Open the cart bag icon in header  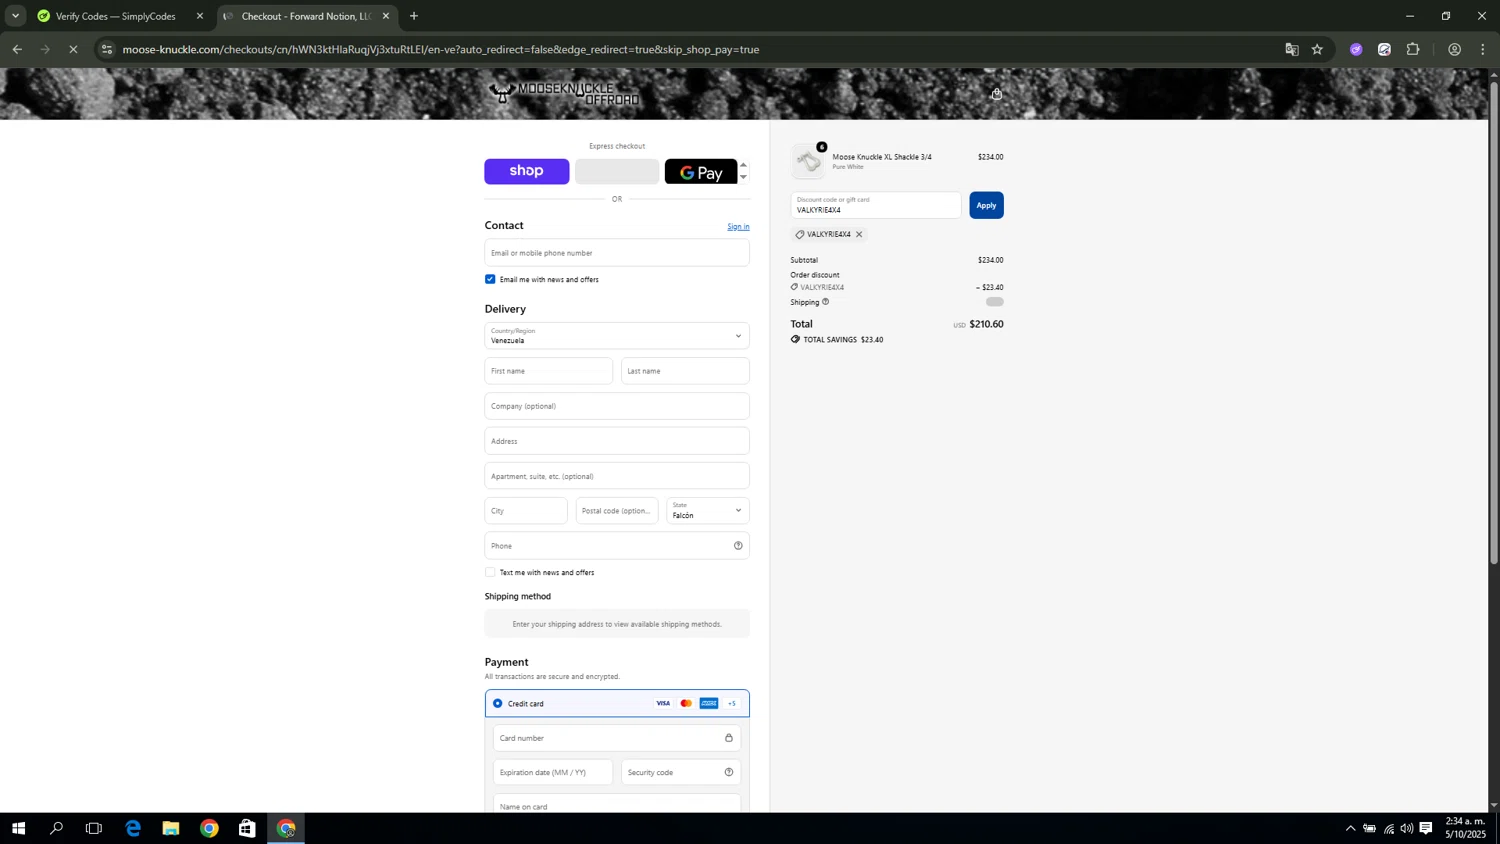click(x=996, y=94)
